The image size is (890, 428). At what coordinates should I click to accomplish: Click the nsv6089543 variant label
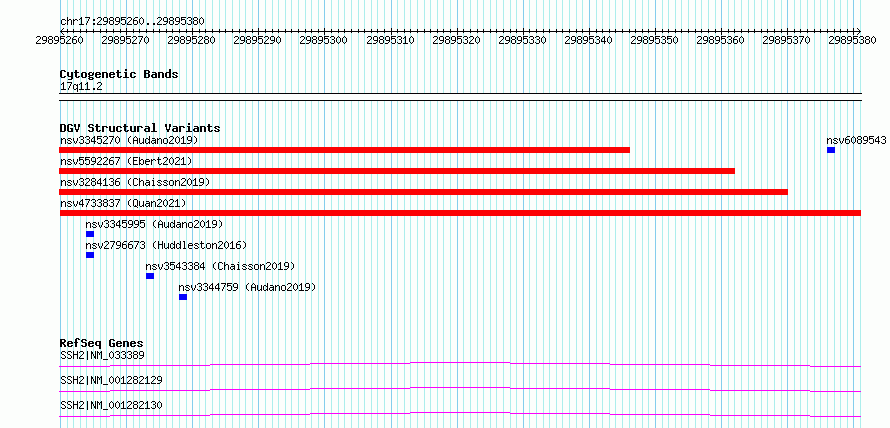[x=856, y=140]
